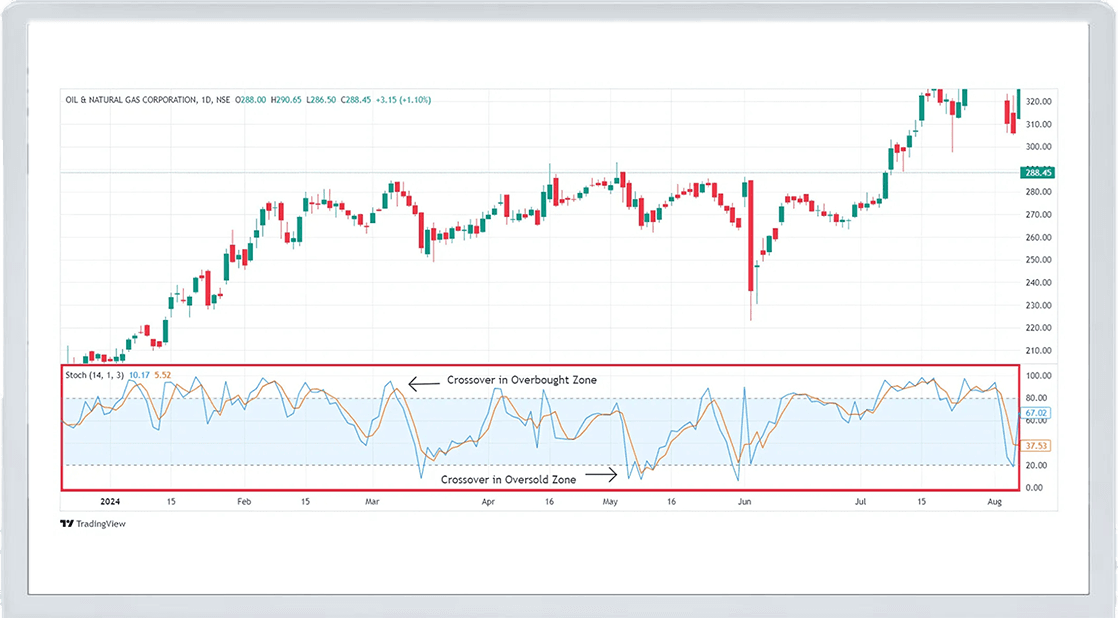1118x618 pixels.
Task: Click the orange 37.53 stochastic value tag
Action: pos(1039,446)
